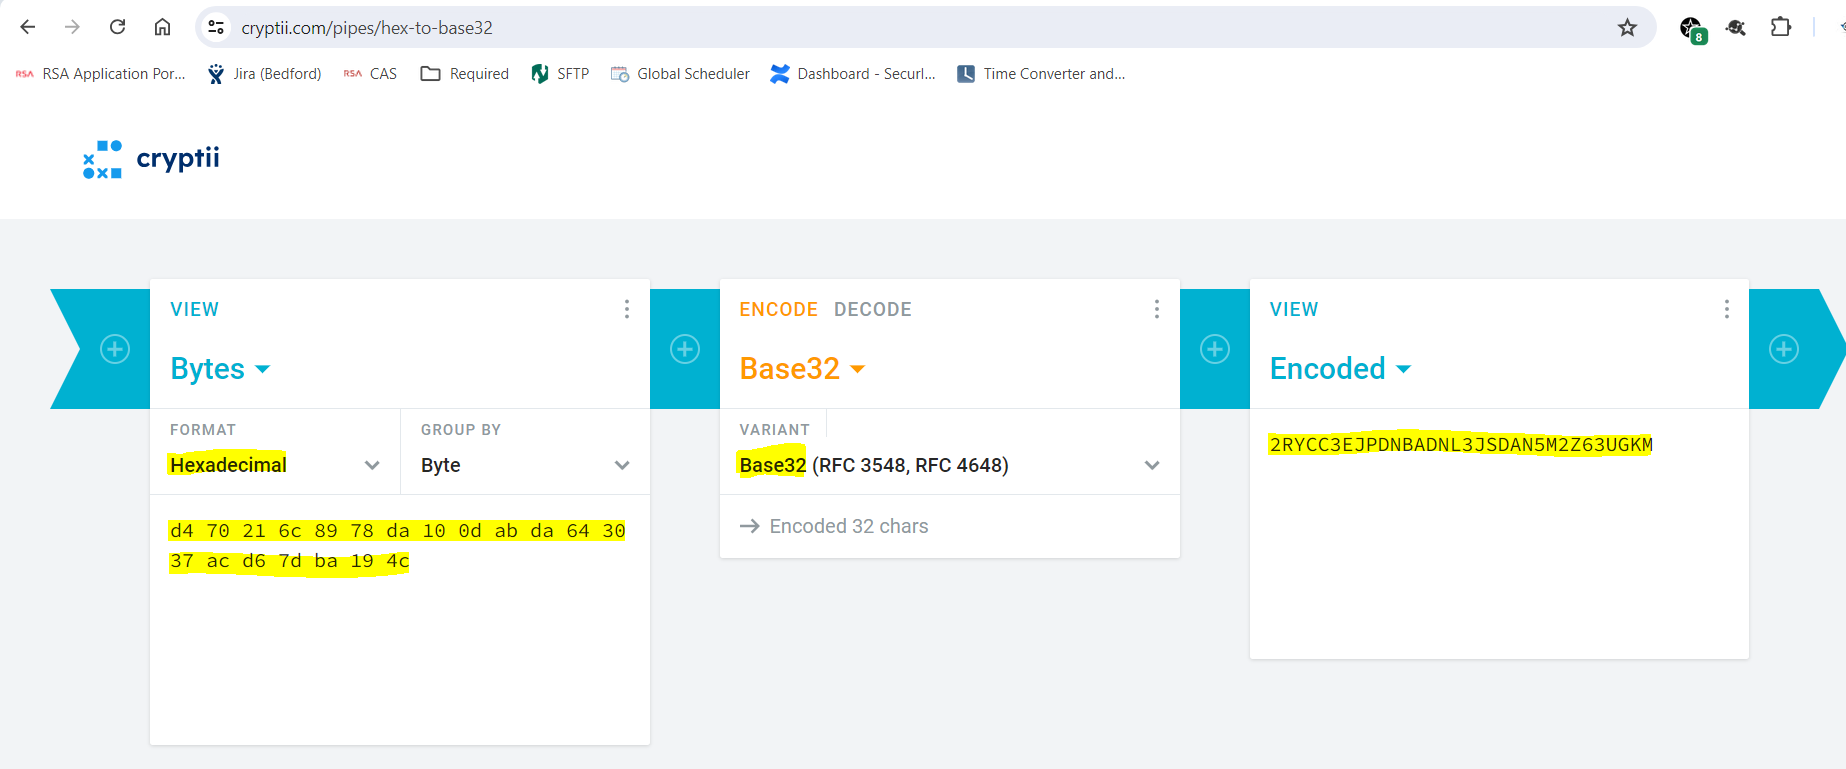The height and width of the screenshot is (769, 1846).
Task: Click the browser address bar URL
Action: (367, 28)
